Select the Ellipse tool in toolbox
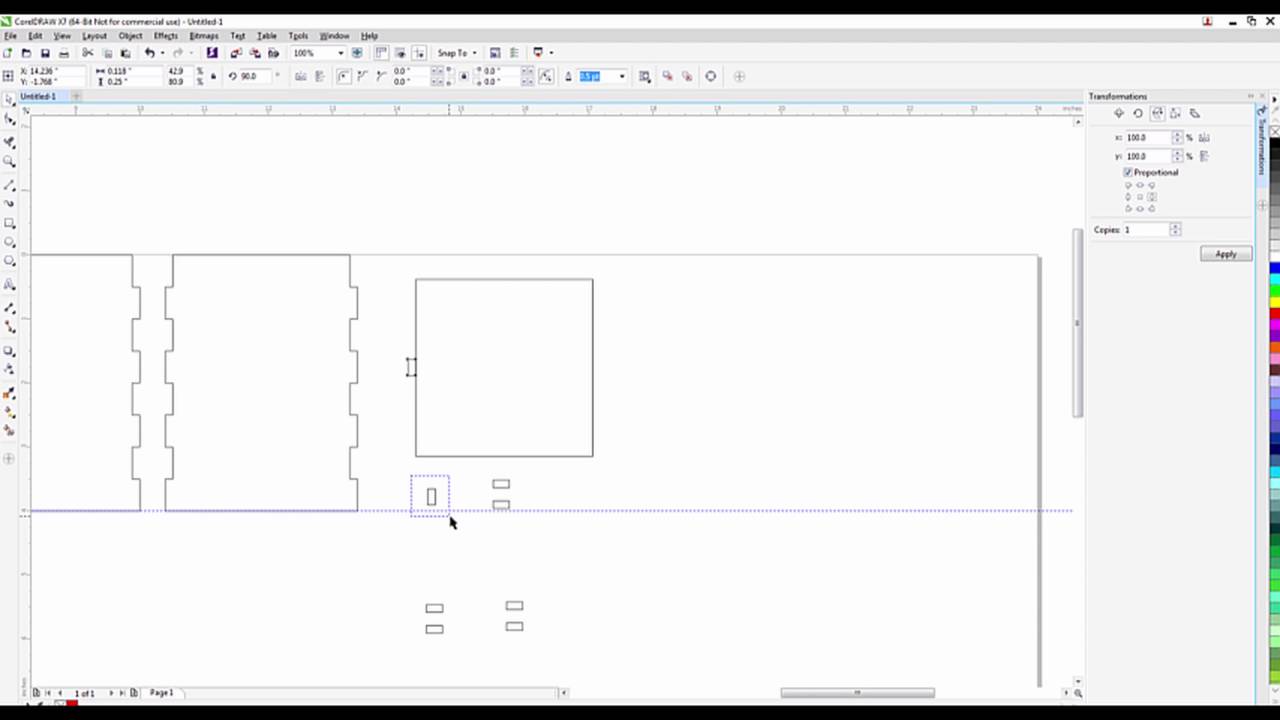The height and width of the screenshot is (720, 1280). coord(10,242)
